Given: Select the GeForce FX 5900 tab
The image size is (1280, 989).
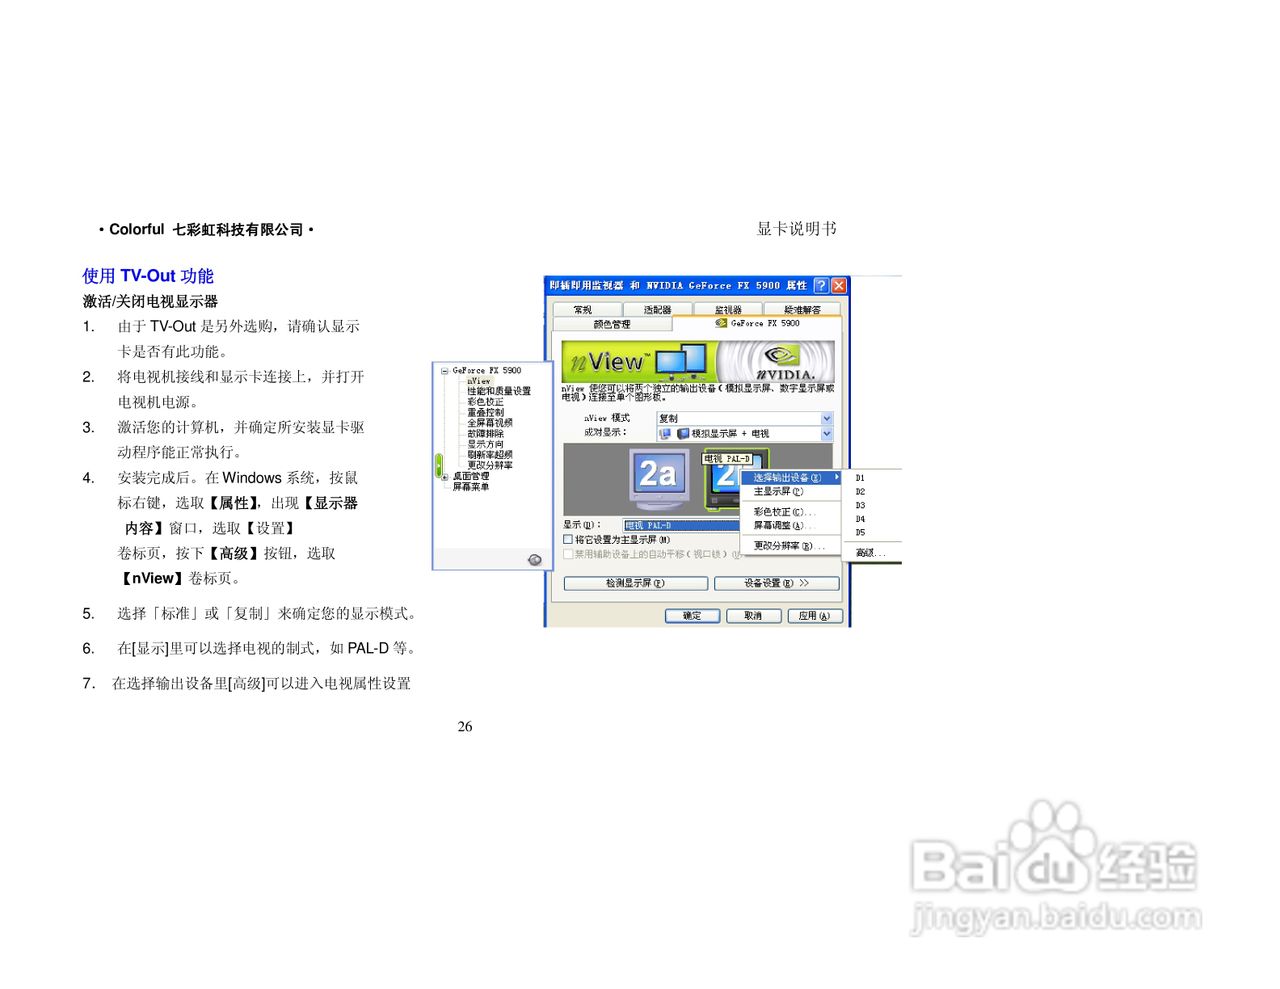Looking at the screenshot, I should 757,323.
